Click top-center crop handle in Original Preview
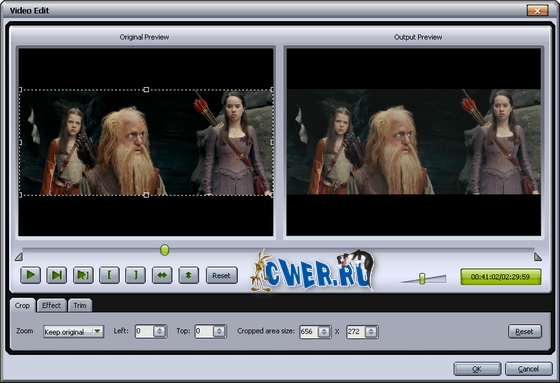560x383 pixels. (146, 90)
